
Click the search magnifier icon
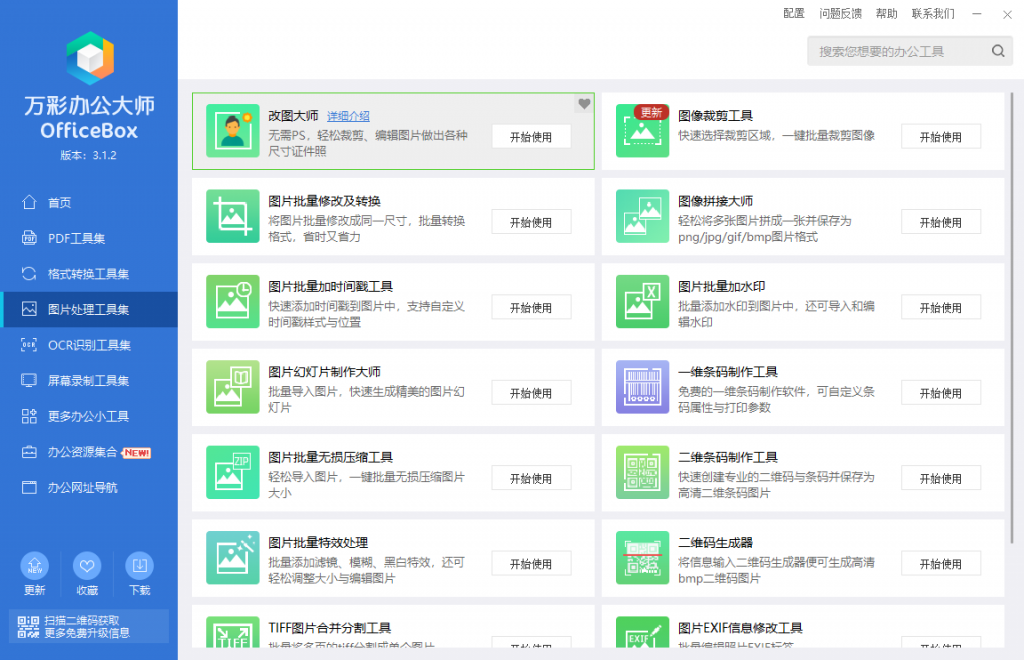pos(997,50)
